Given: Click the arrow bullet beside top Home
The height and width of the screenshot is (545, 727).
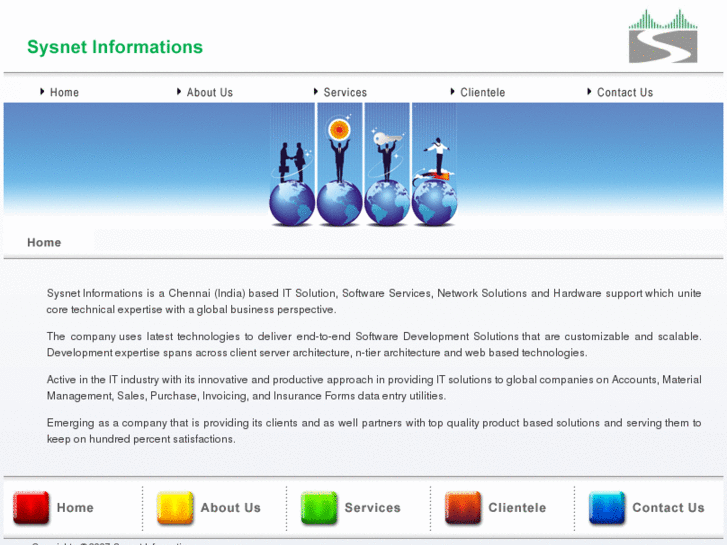Looking at the screenshot, I should click(42, 91).
